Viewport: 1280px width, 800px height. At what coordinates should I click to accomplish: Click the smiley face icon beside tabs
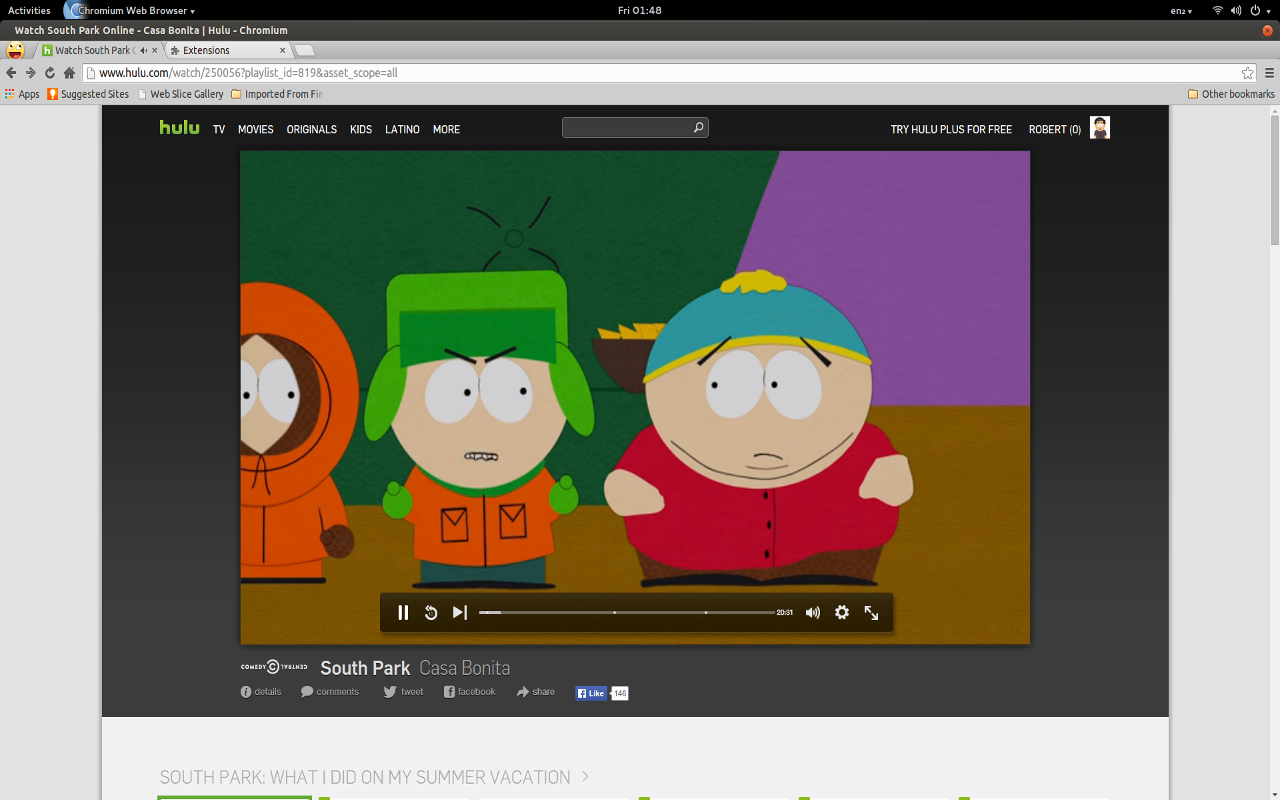[15, 49]
